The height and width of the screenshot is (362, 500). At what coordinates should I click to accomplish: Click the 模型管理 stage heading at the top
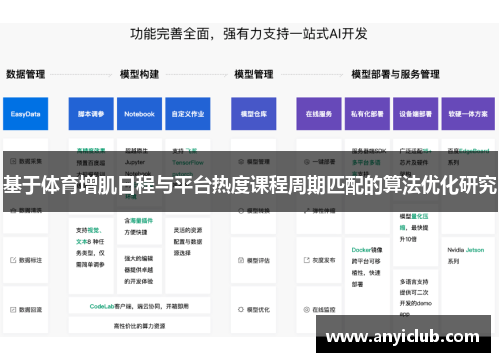coord(254,74)
